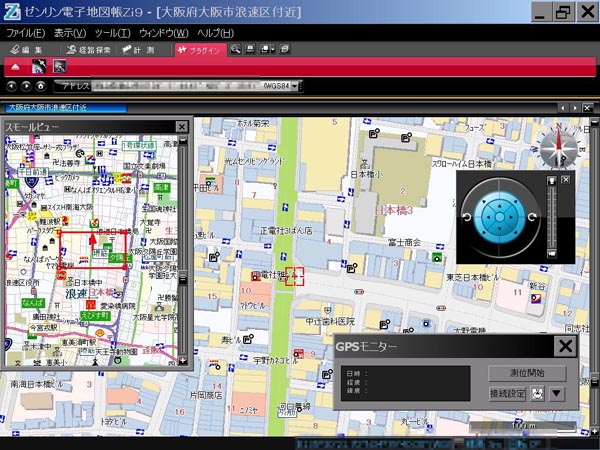Viewport: 600px width, 450px height.
Task: Adjust the small view zoom slider handle
Action: (183, 278)
